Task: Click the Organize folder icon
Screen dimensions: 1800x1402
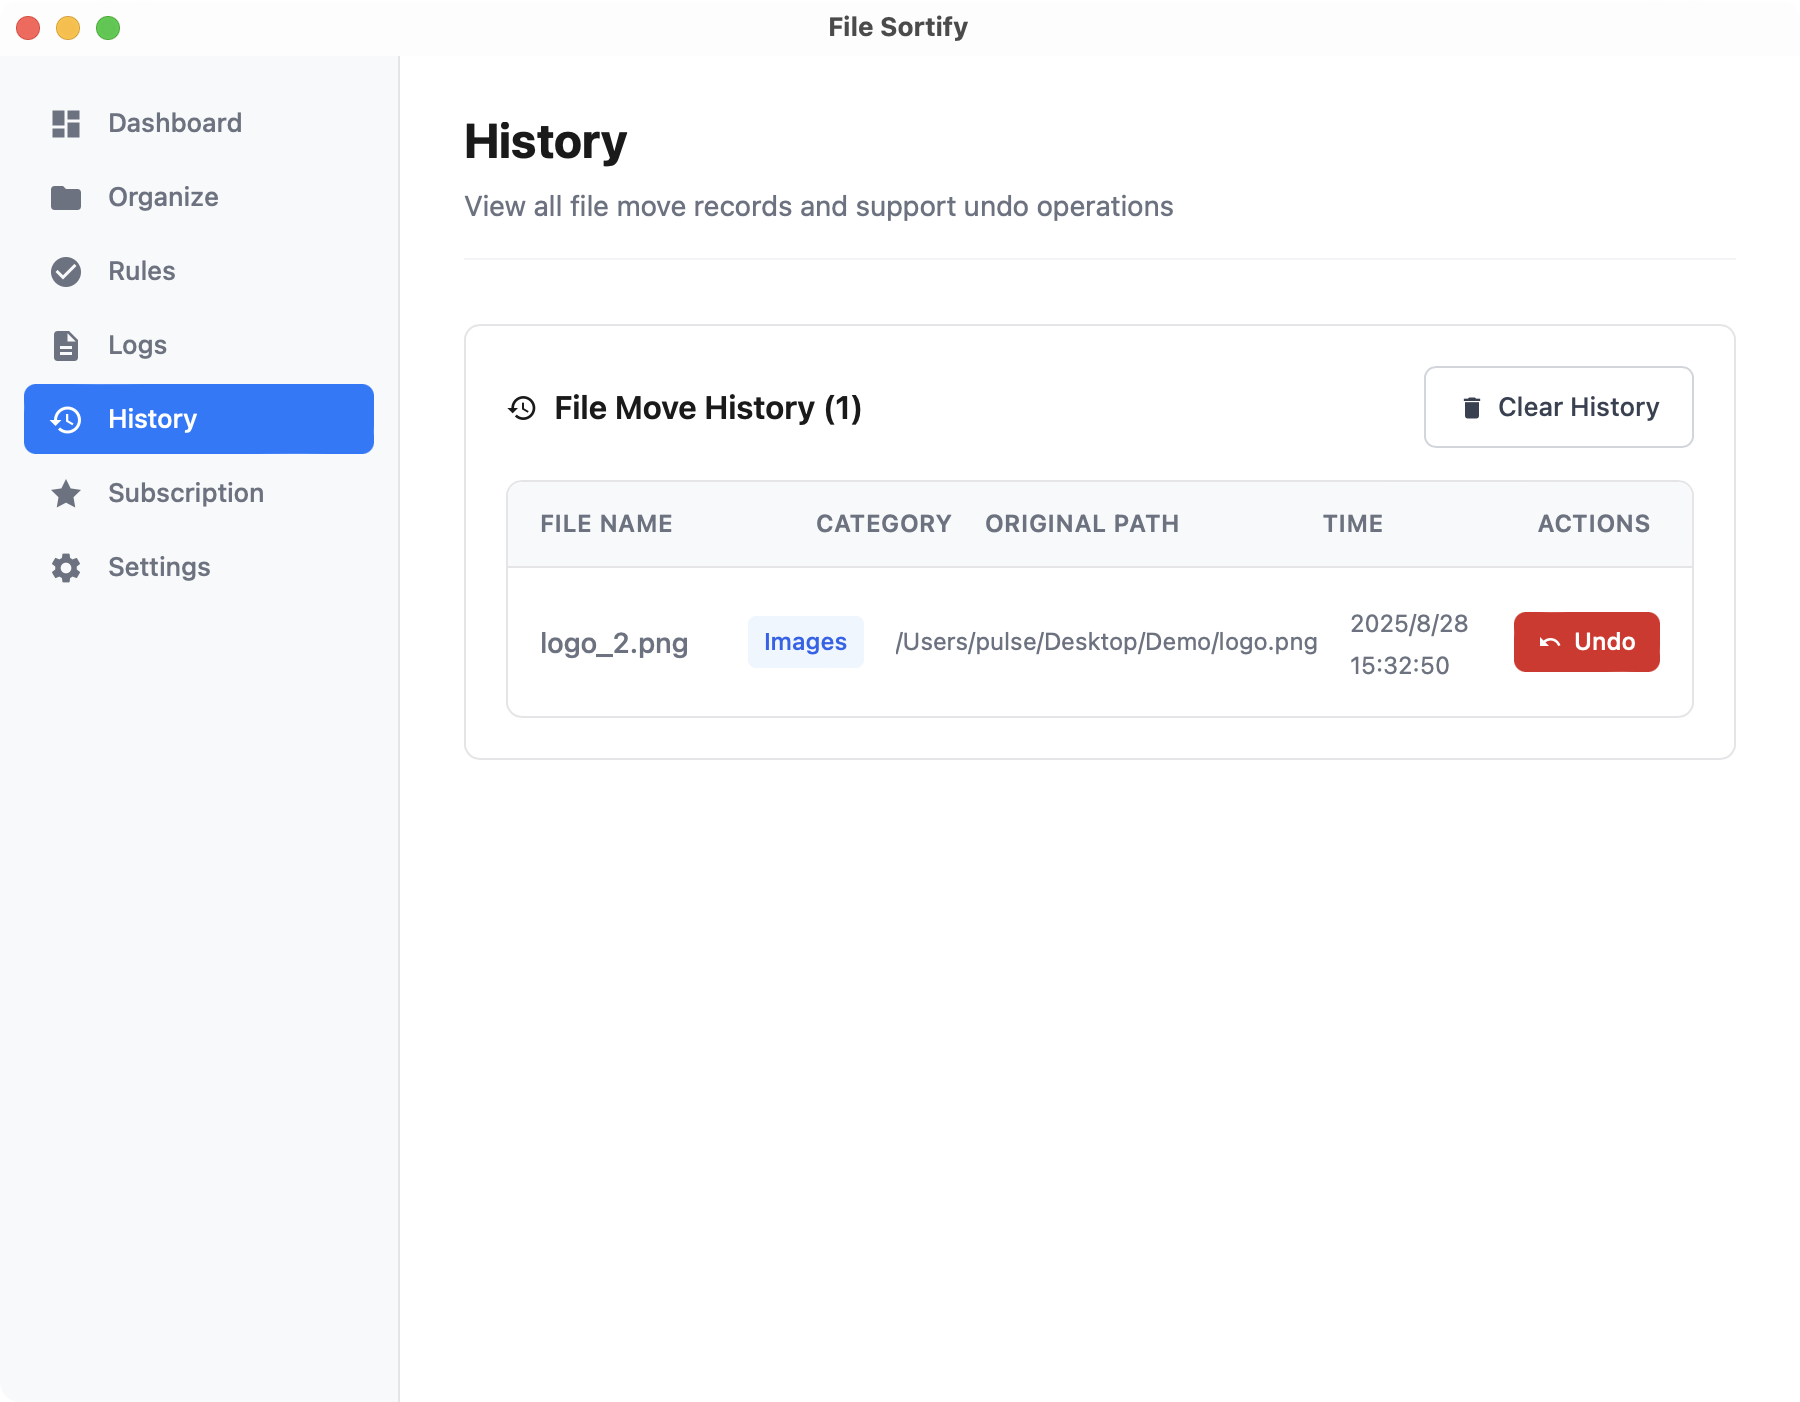Action: pos(66,198)
